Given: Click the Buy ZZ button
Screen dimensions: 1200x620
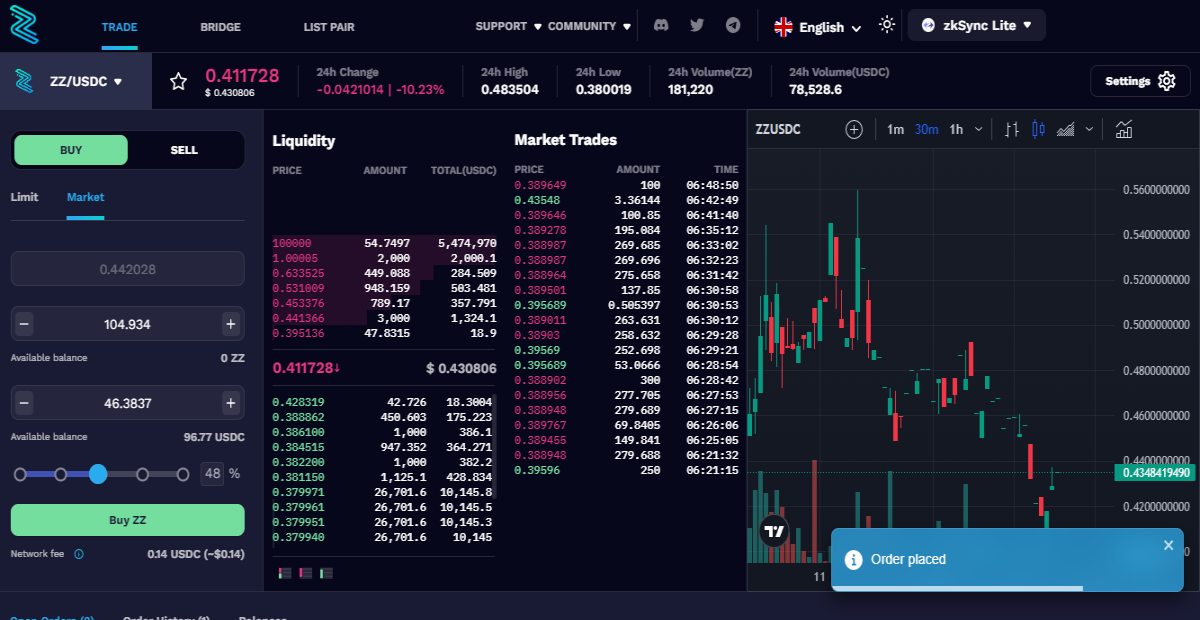Looking at the screenshot, I should click(x=127, y=520).
